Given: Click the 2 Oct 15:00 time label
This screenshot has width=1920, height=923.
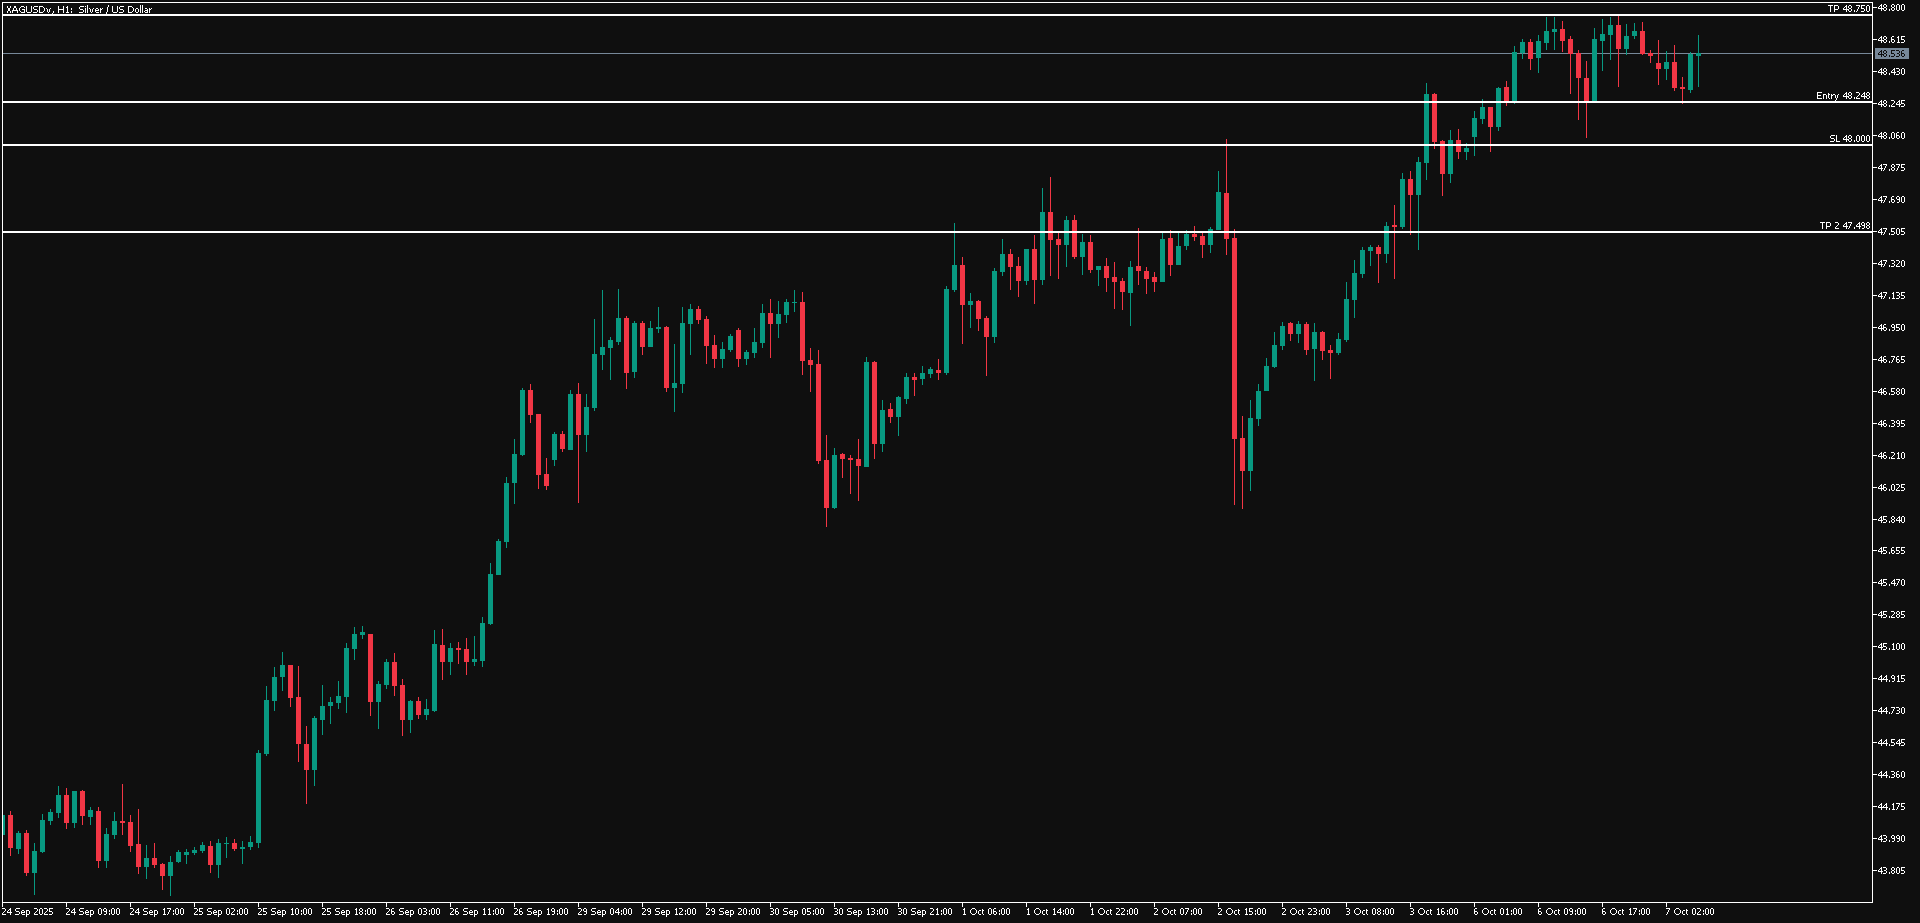Looking at the screenshot, I should (1242, 912).
